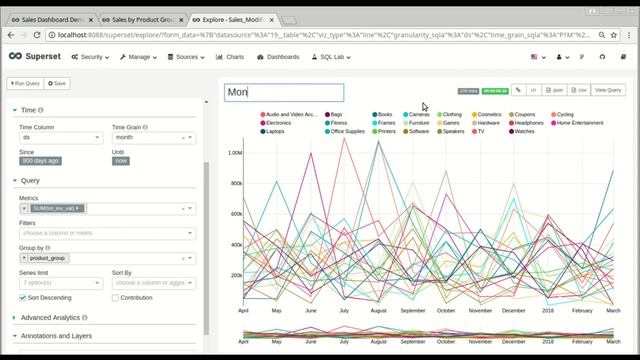Switch to Sales Dashboard Demo tab
The height and width of the screenshot is (360, 640).
[51, 20]
